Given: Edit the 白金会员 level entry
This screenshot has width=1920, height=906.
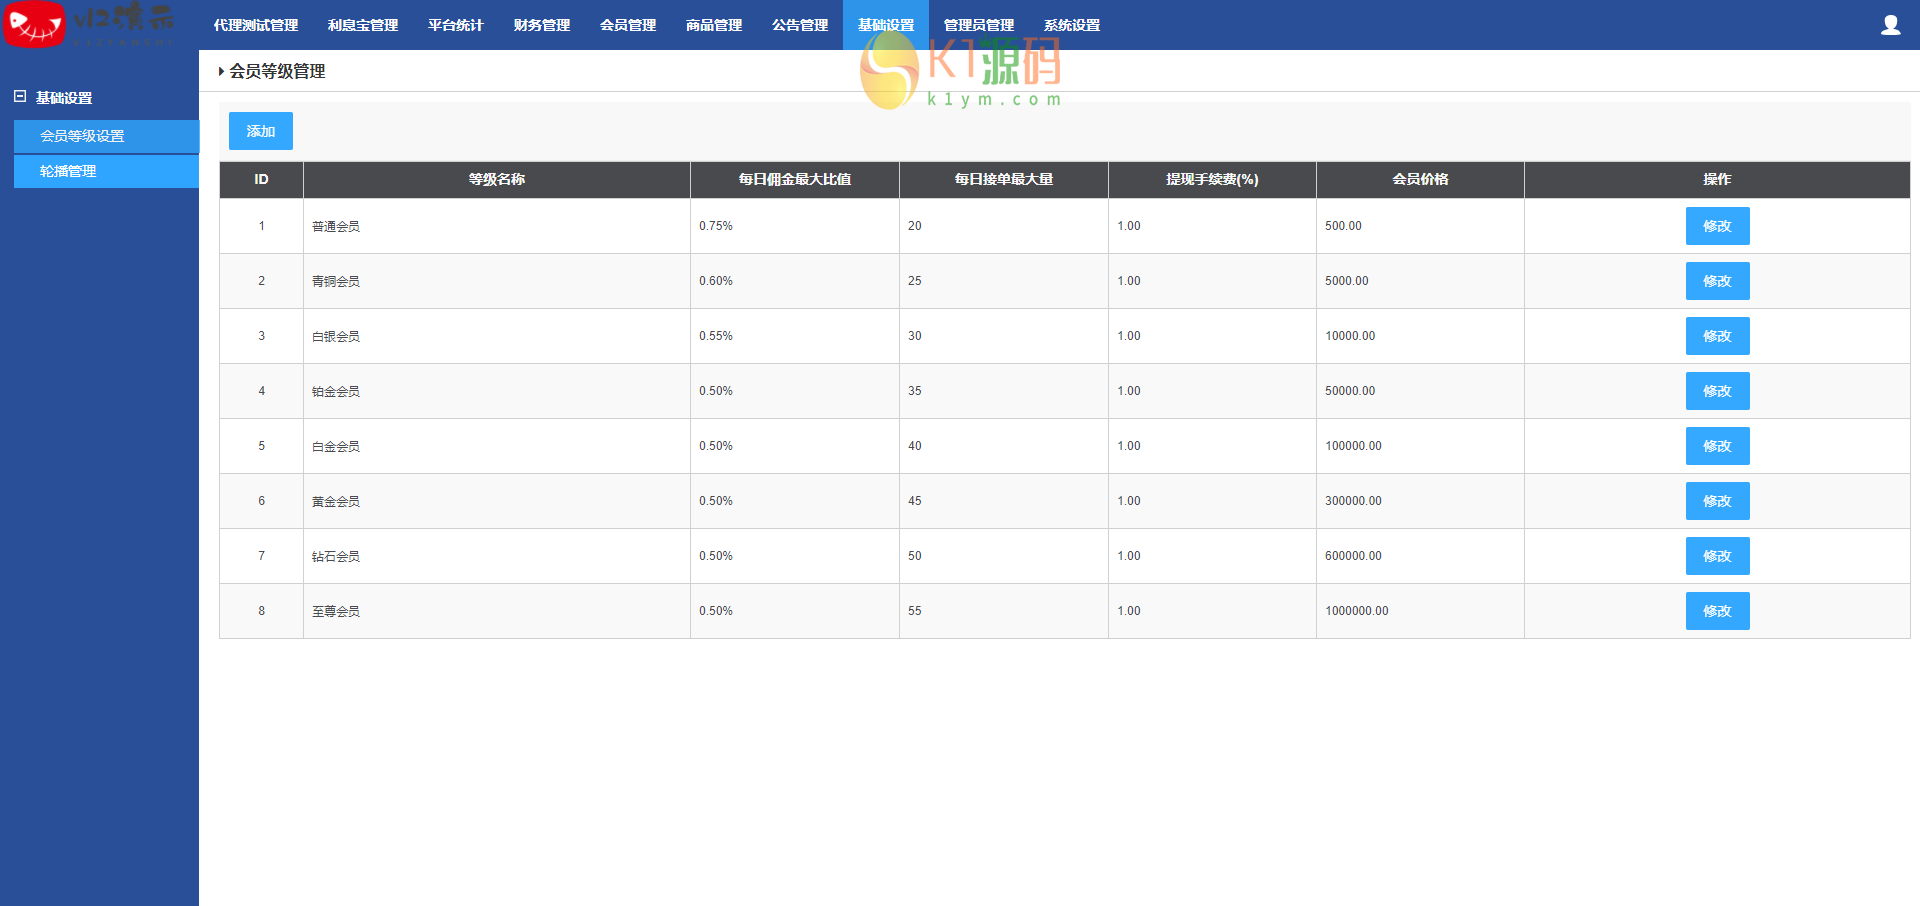Looking at the screenshot, I should coord(1717,446).
